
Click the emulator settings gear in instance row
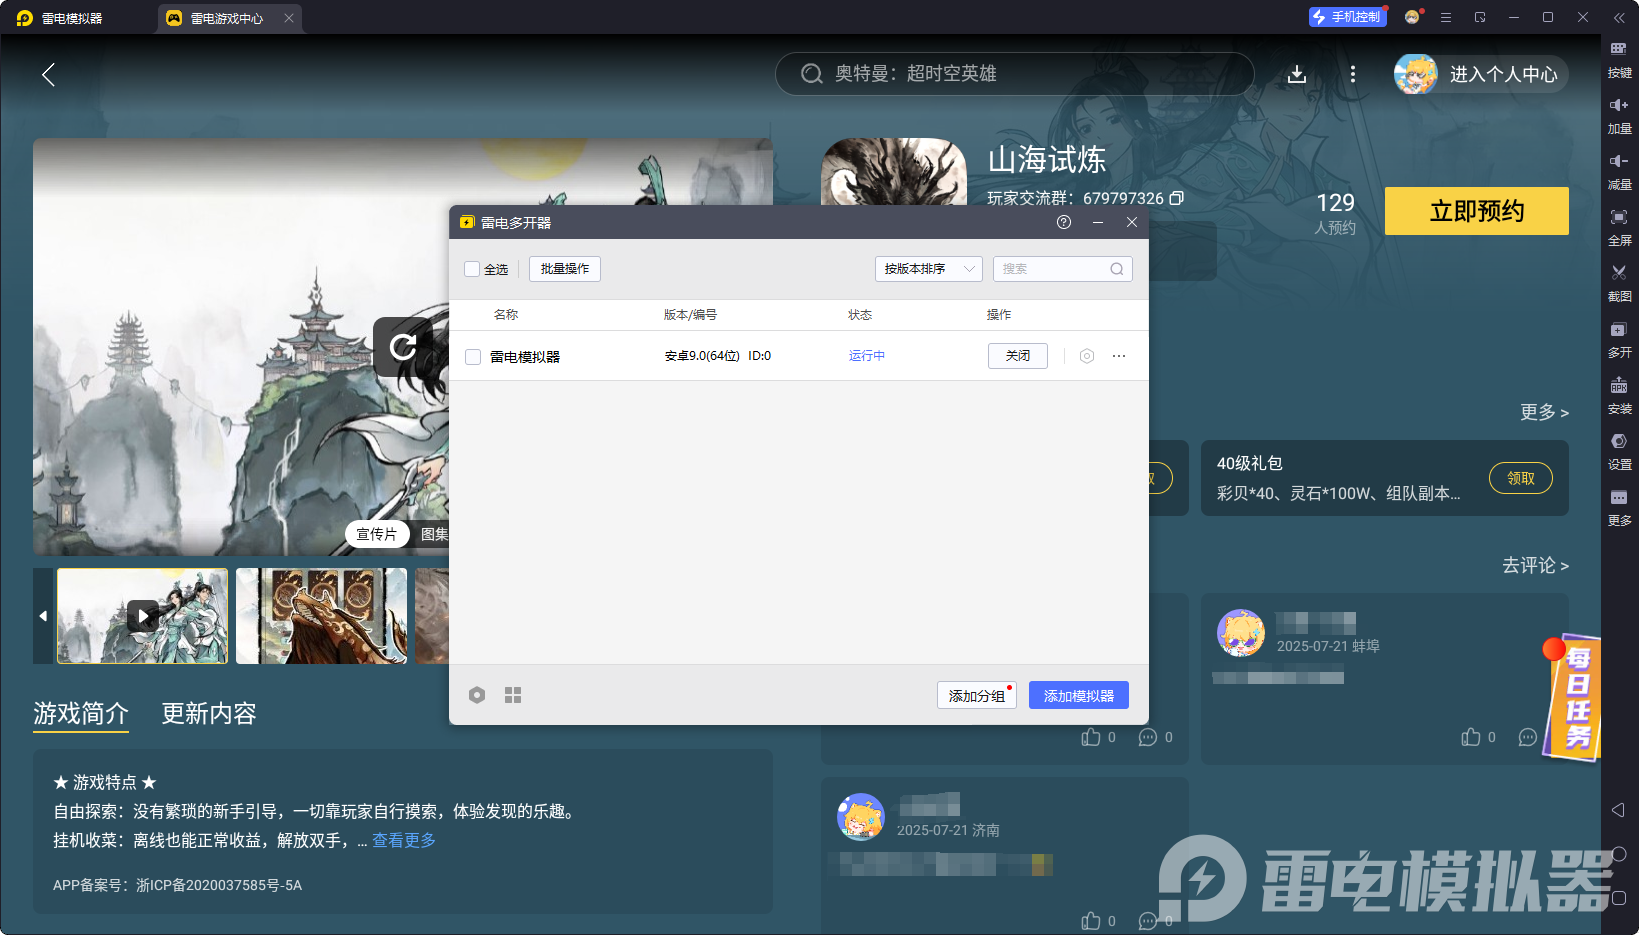click(1087, 356)
